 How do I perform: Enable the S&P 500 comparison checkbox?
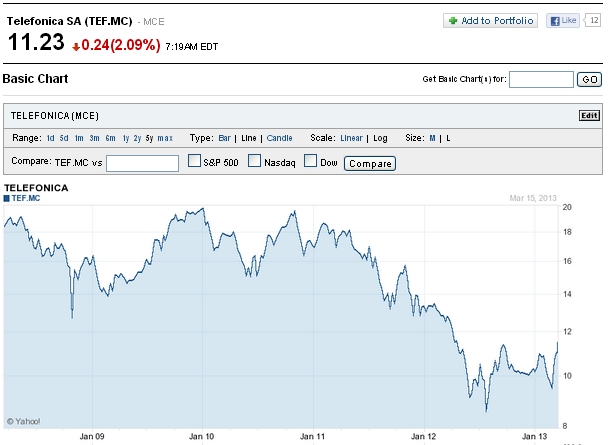point(194,161)
